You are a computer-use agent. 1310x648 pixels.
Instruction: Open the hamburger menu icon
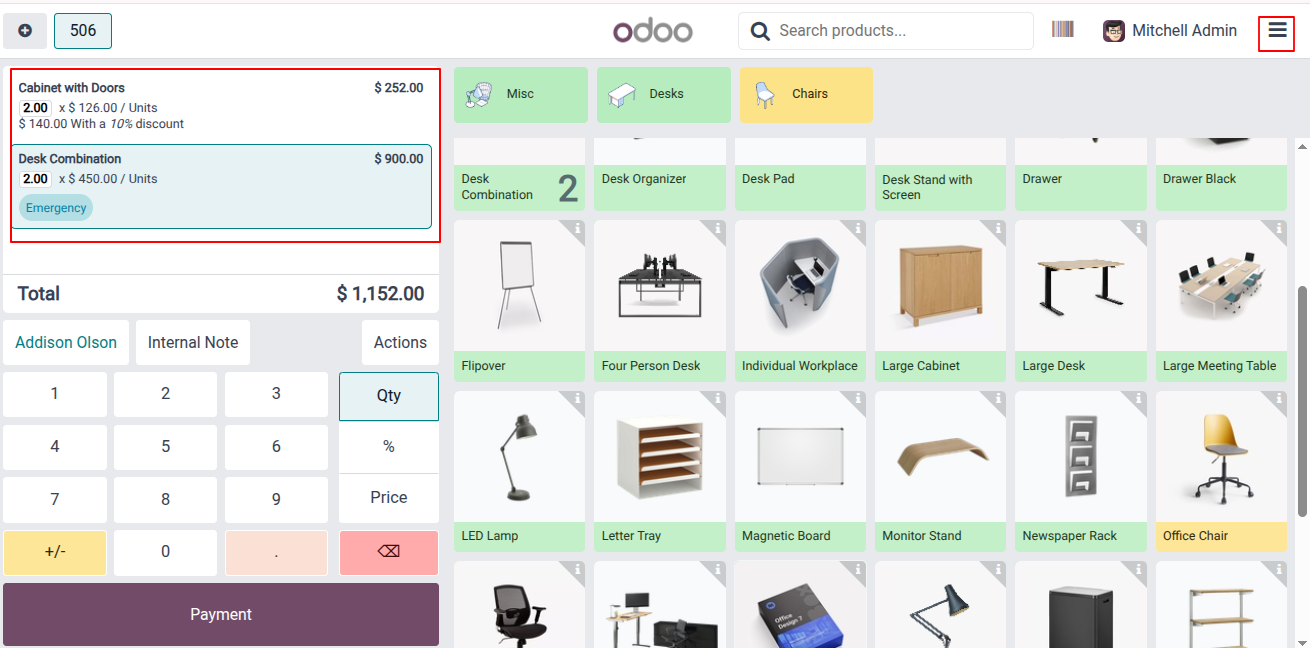pyautogui.click(x=1277, y=31)
